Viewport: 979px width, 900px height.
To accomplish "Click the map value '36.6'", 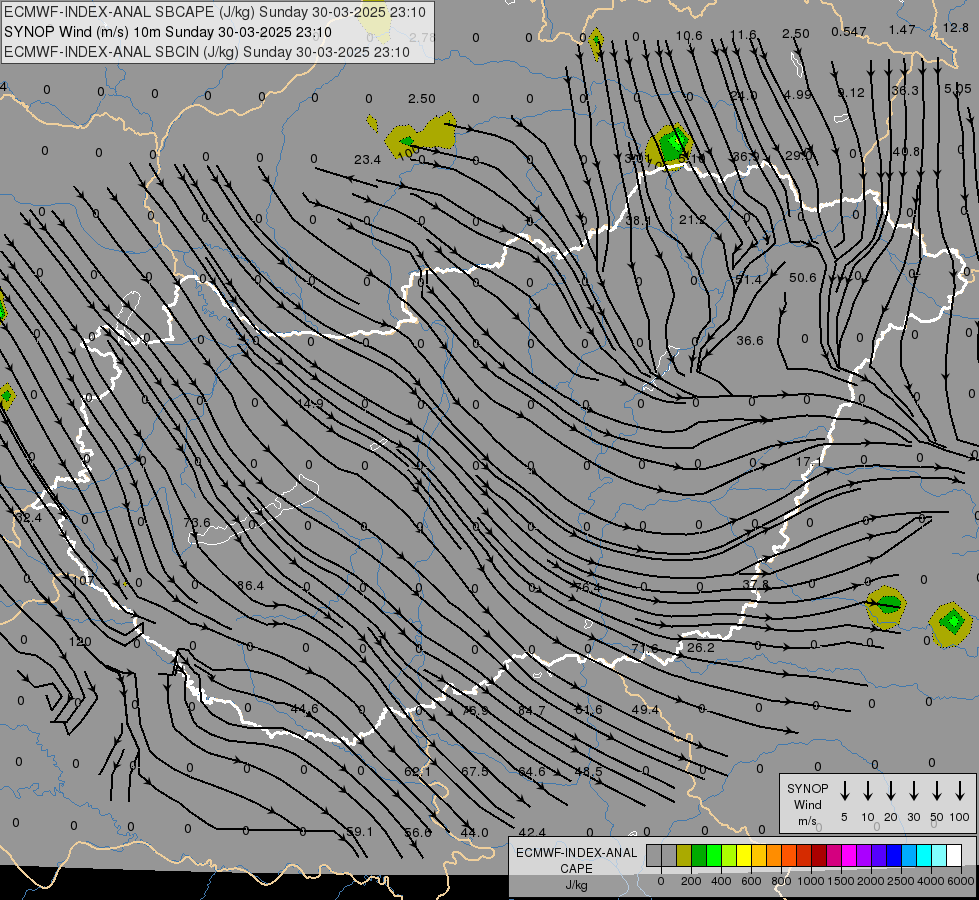I will (749, 340).
